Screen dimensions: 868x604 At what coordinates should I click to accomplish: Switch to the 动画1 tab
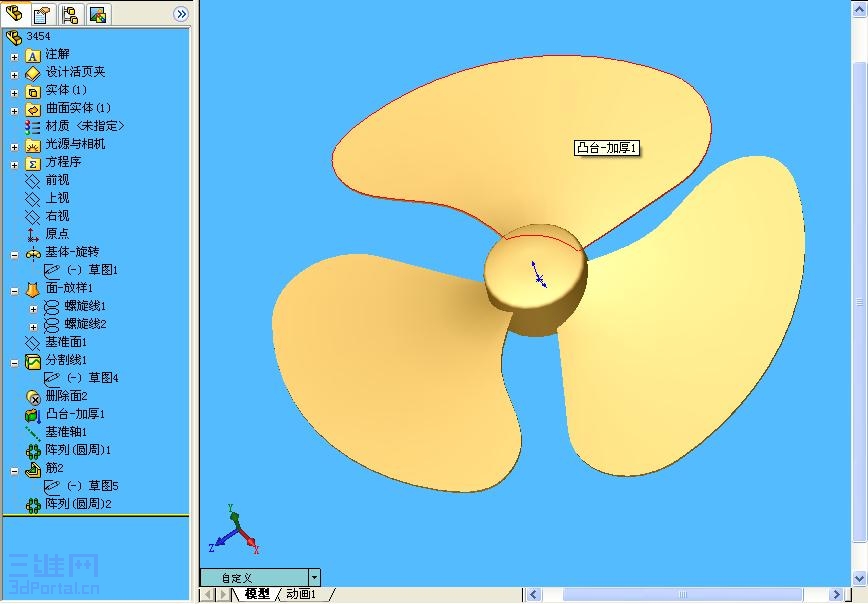[x=302, y=595]
